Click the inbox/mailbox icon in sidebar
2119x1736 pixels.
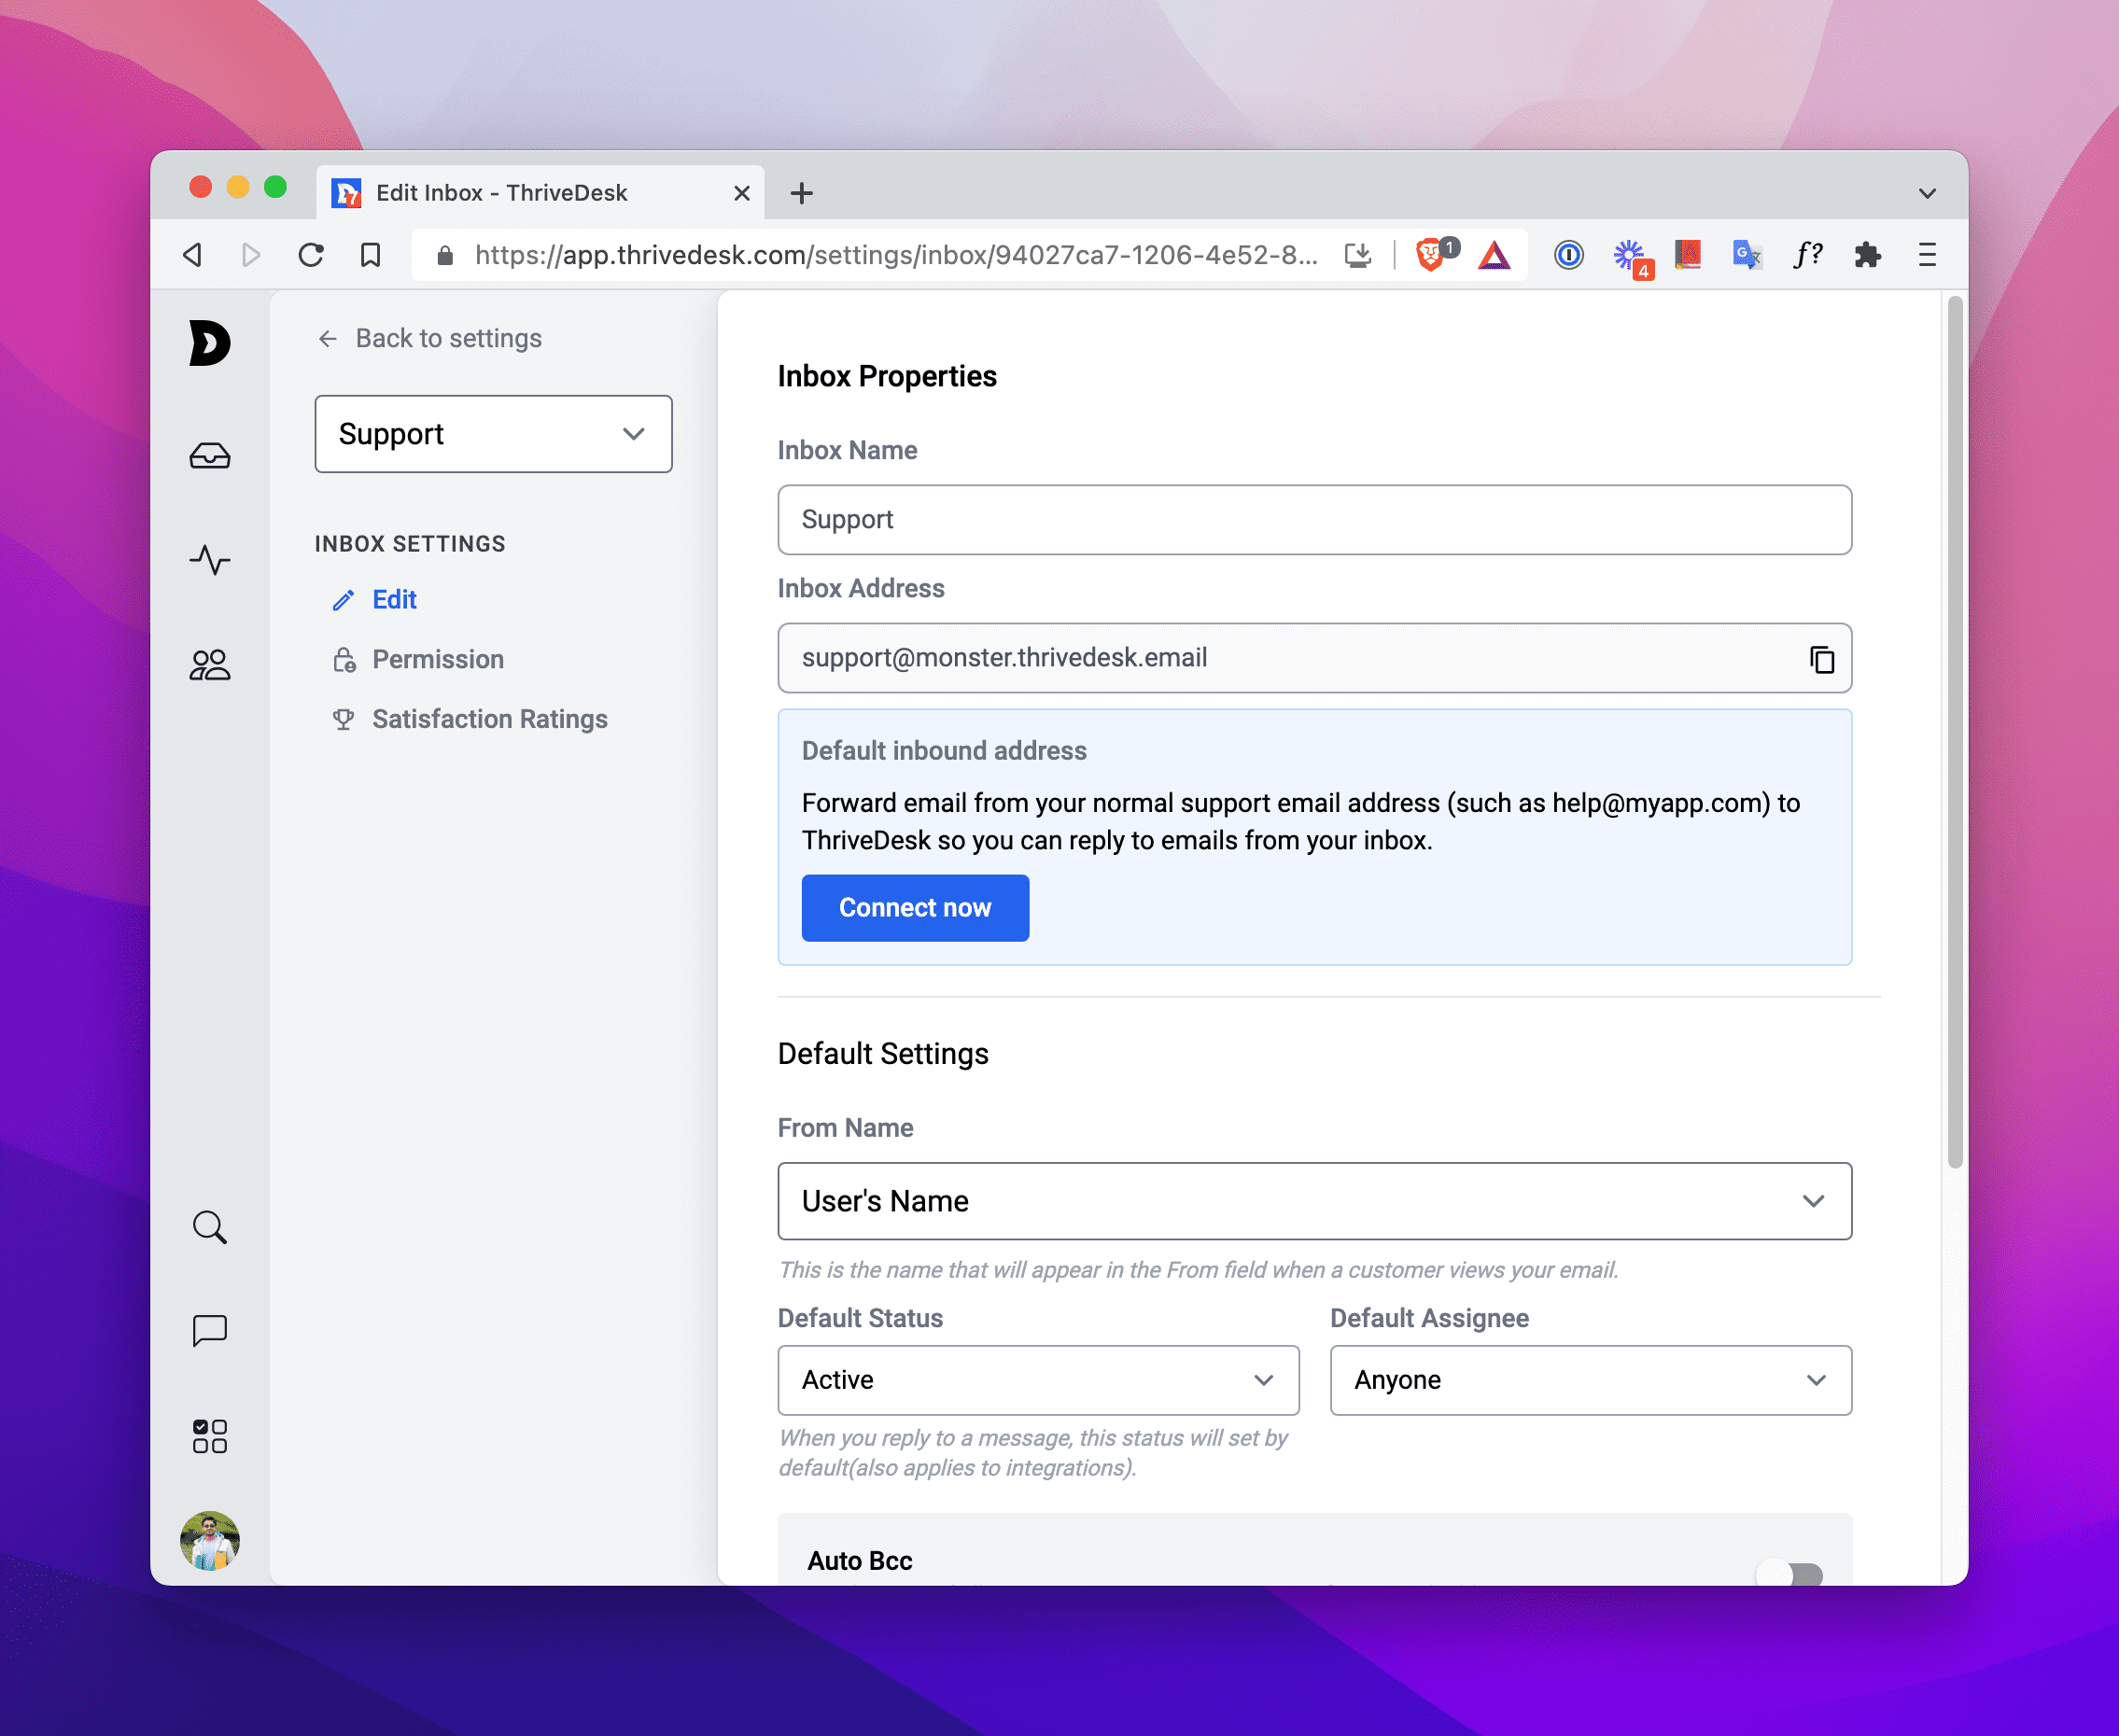pyautogui.click(x=211, y=455)
